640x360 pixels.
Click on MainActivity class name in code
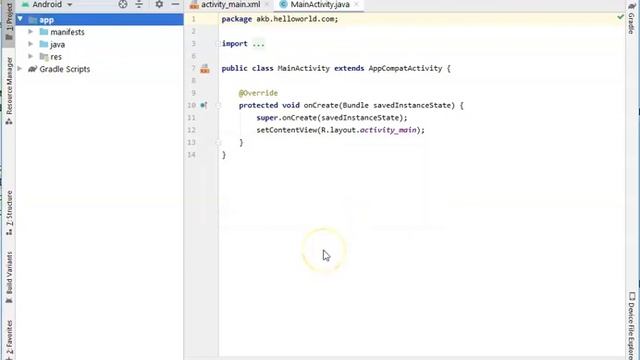coord(303,69)
